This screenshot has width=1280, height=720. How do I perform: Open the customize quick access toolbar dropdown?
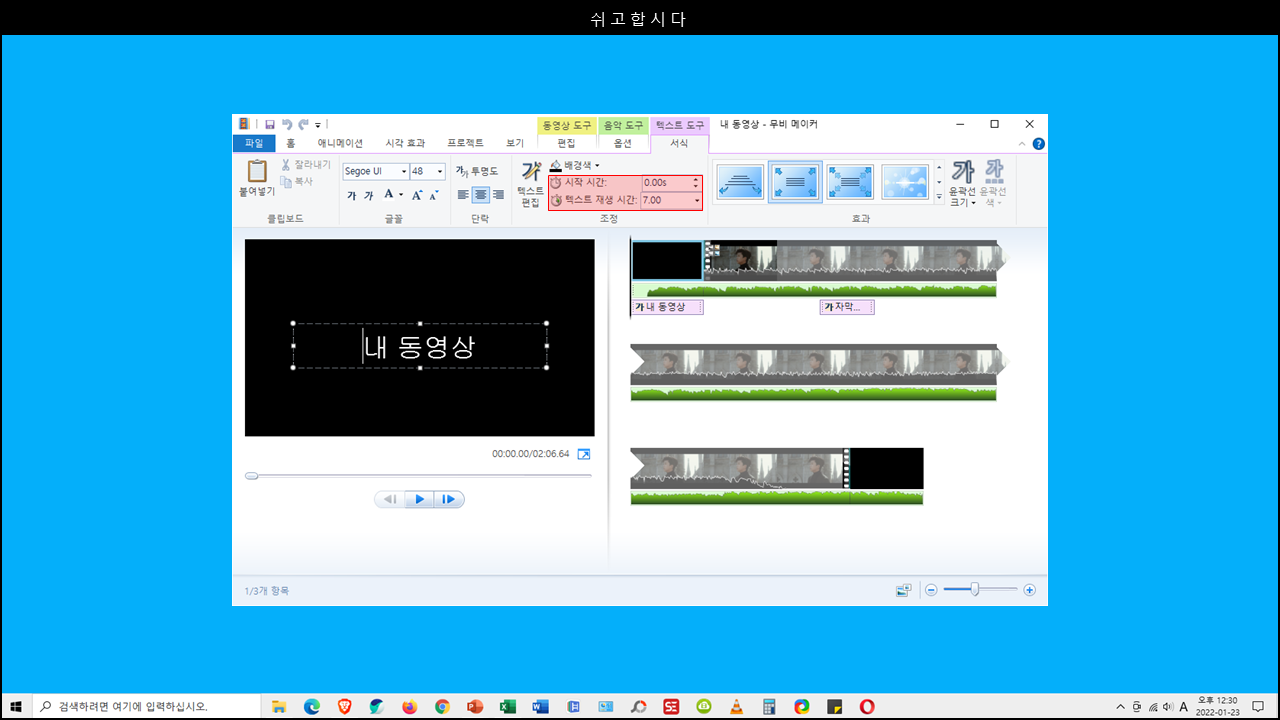tap(318, 125)
